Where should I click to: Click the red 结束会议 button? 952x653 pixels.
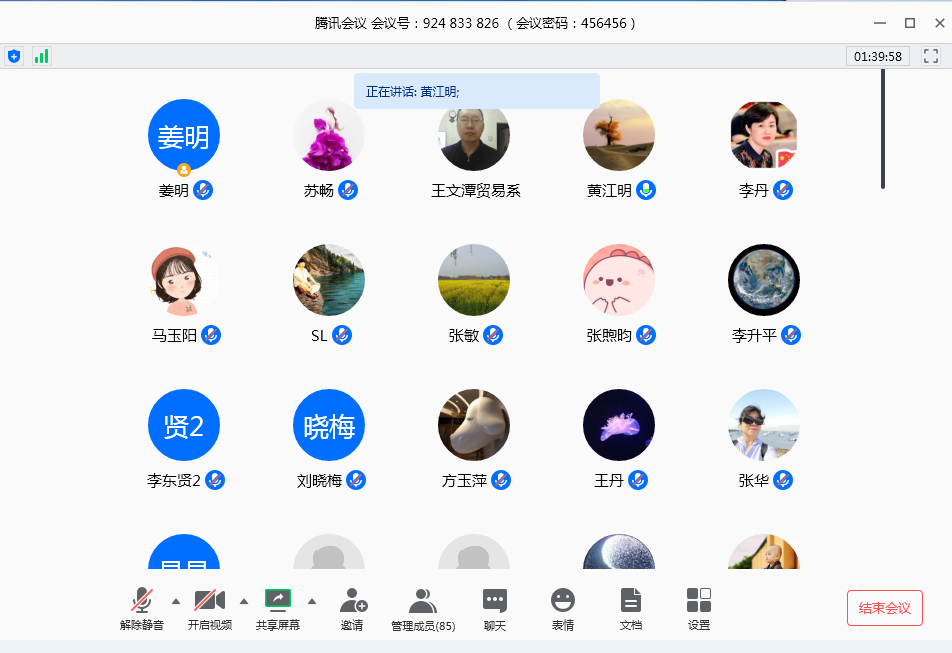pos(884,608)
